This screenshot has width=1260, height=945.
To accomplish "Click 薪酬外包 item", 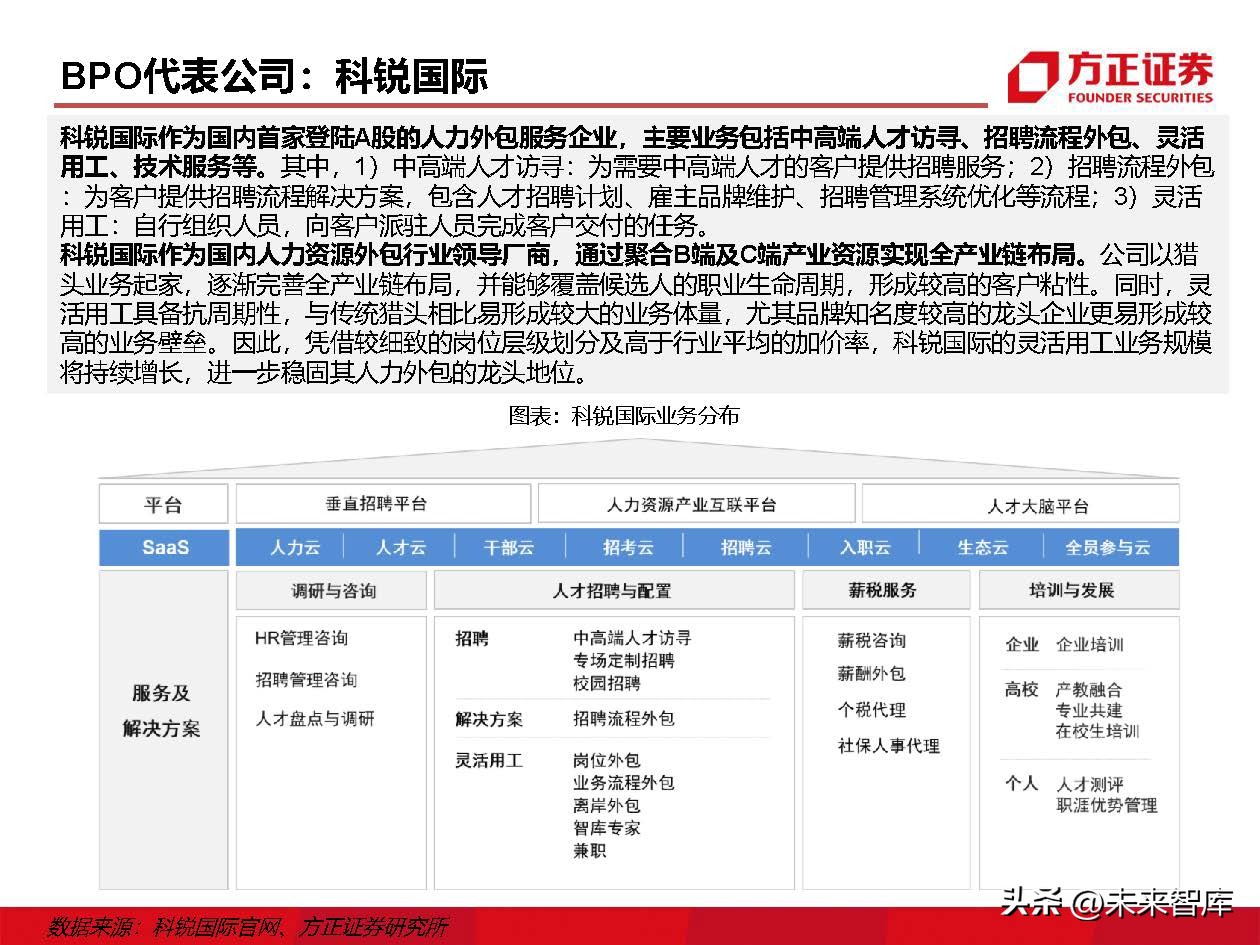I will coord(872,674).
